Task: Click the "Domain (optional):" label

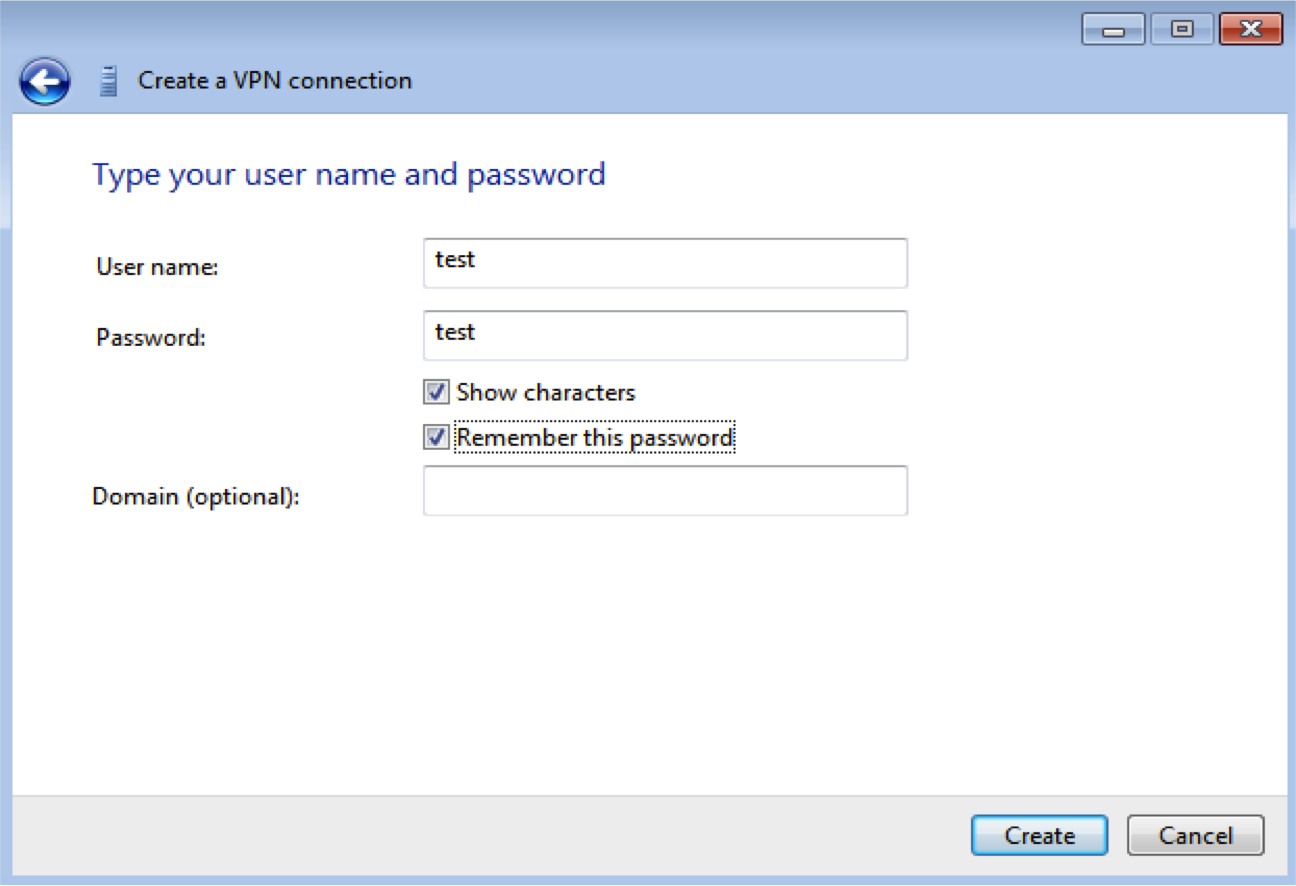Action: click(196, 497)
